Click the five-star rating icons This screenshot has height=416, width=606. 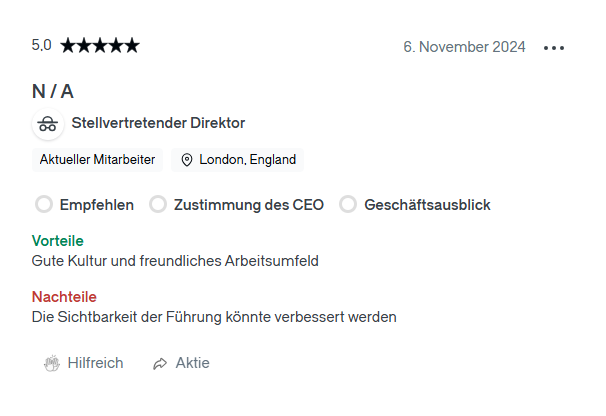click(x=100, y=46)
